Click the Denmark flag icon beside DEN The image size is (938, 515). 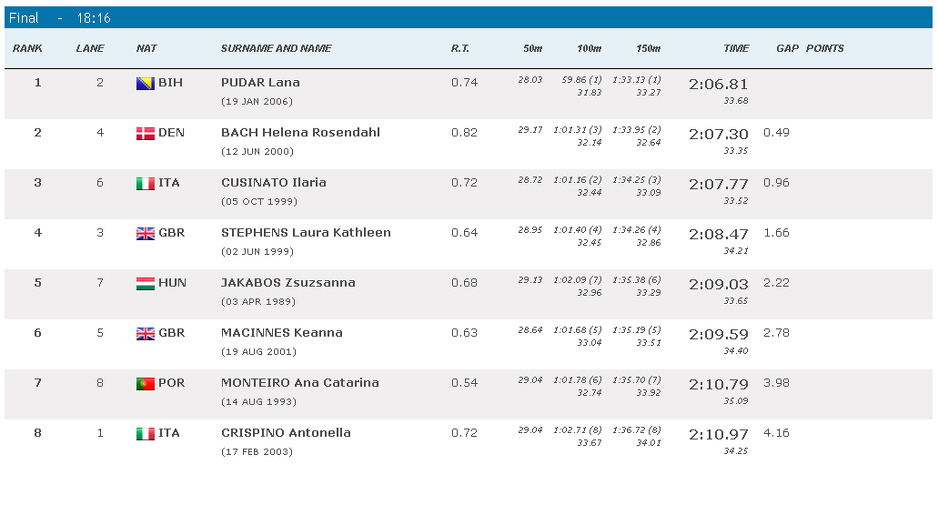click(x=145, y=133)
